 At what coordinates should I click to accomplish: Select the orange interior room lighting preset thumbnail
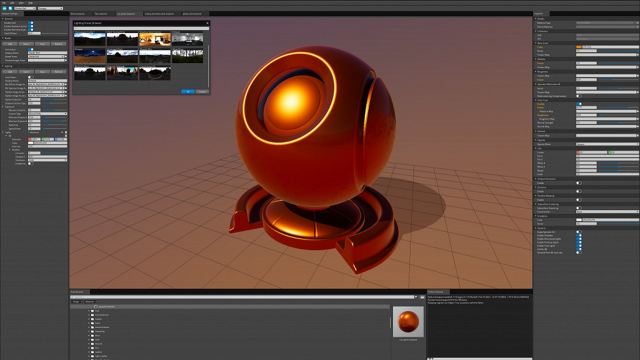tap(155, 40)
